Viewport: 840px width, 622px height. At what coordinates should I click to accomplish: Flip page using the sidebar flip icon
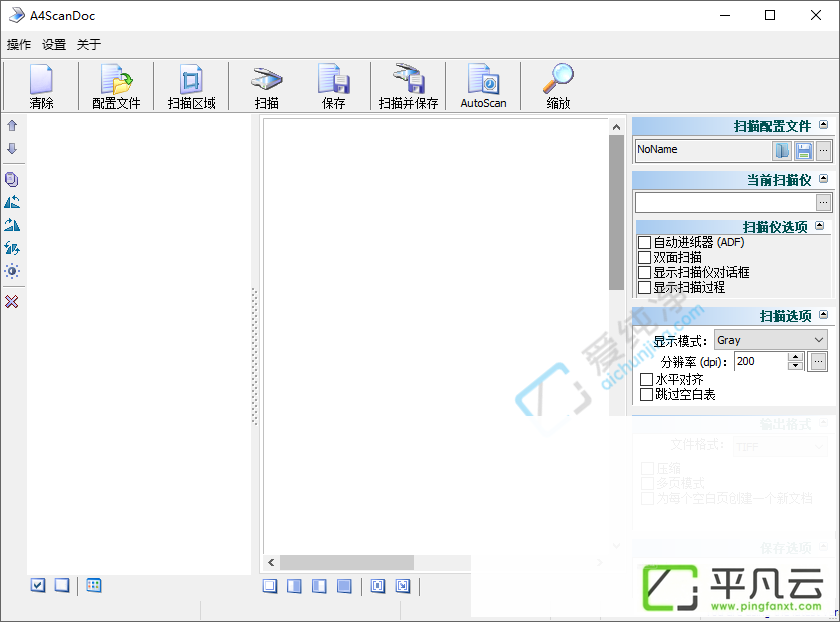[12, 248]
